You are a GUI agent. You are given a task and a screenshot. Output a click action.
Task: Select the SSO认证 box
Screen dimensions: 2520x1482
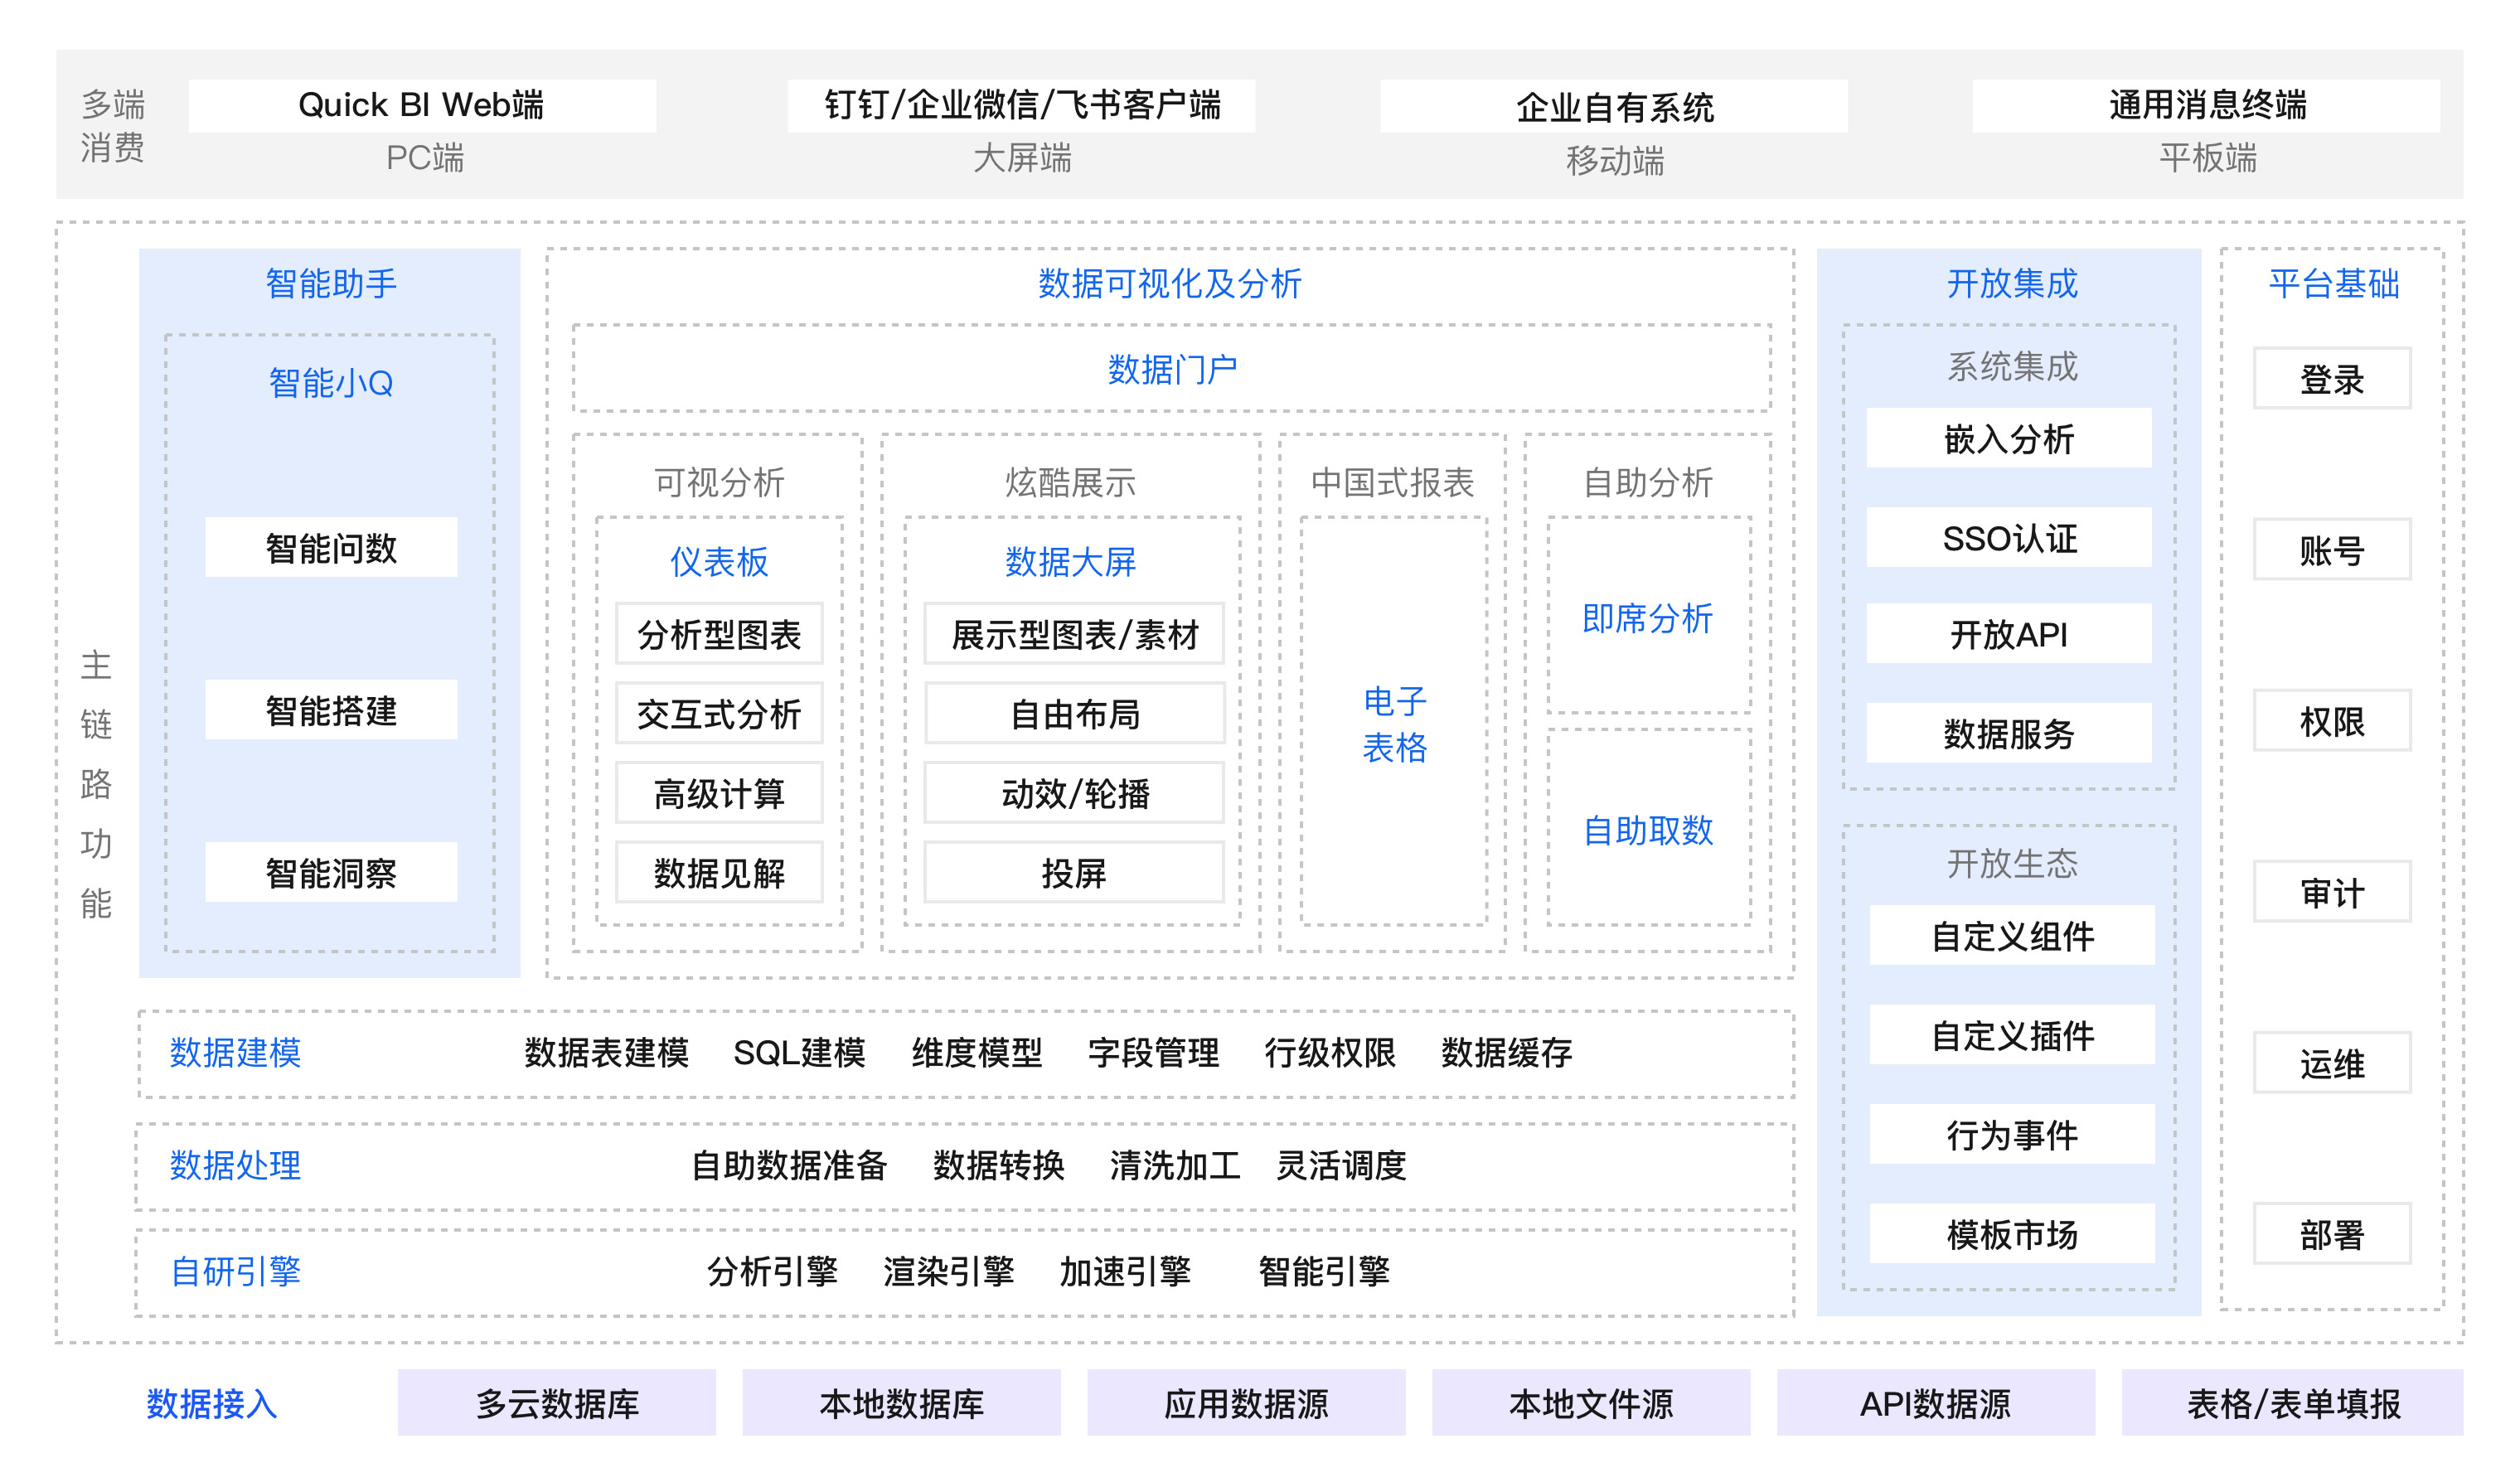[2008, 538]
